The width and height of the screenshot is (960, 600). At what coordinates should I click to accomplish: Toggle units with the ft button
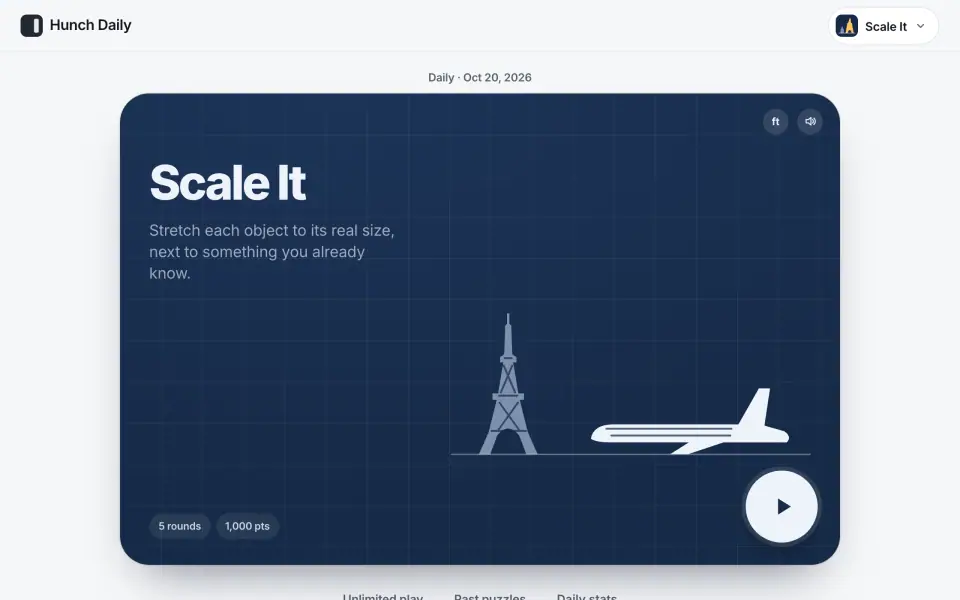pyautogui.click(x=775, y=121)
